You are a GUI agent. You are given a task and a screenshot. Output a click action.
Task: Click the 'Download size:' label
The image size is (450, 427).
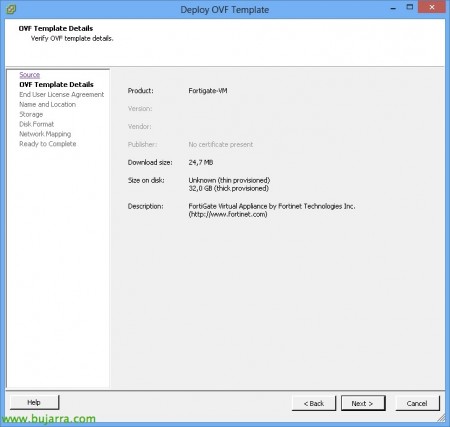point(150,162)
